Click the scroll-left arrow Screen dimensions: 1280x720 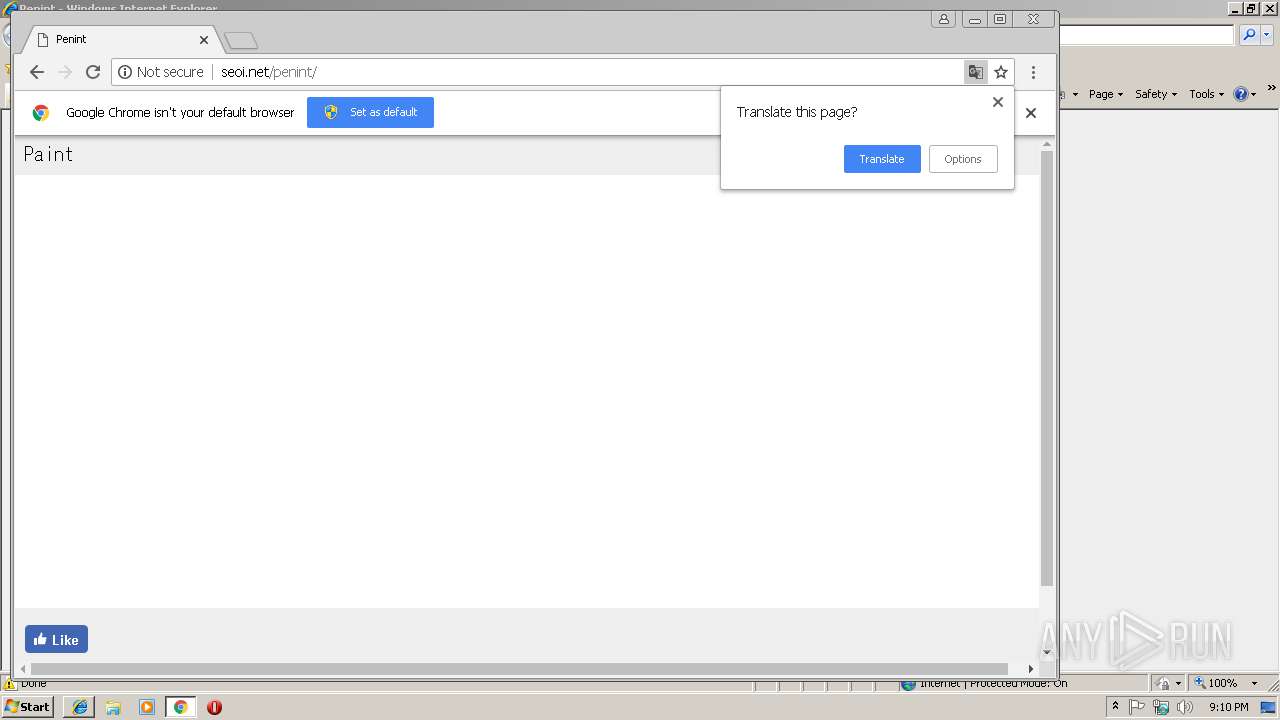click(x=23, y=668)
